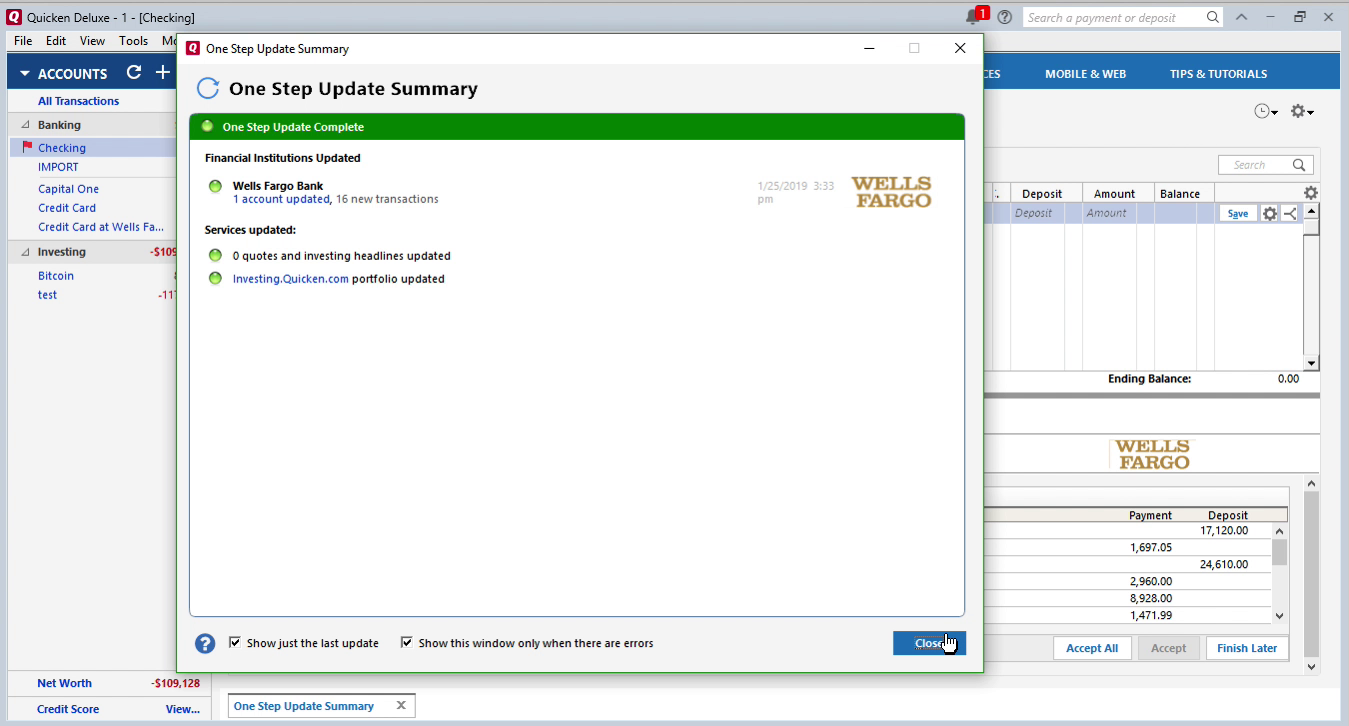Switch to the Mobile & Web tab
Viewport: 1349px width, 726px height.
click(1085, 74)
